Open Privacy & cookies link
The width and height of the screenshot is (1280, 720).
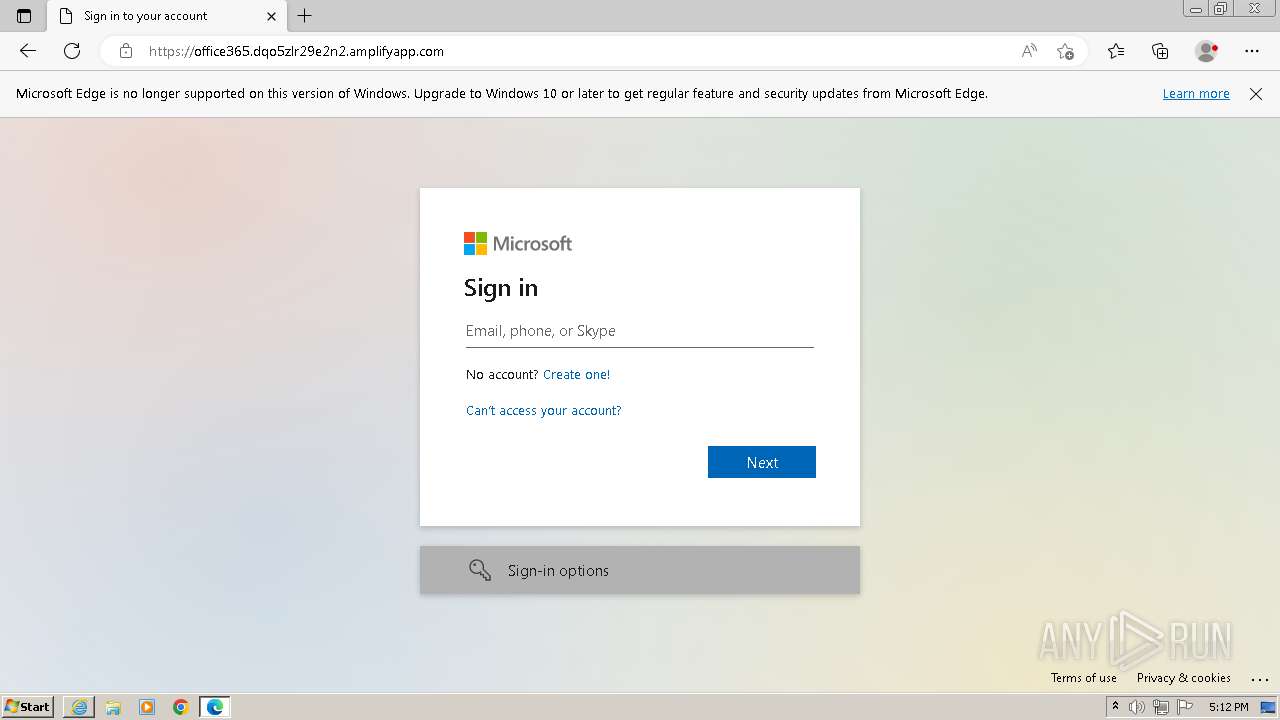(1184, 678)
